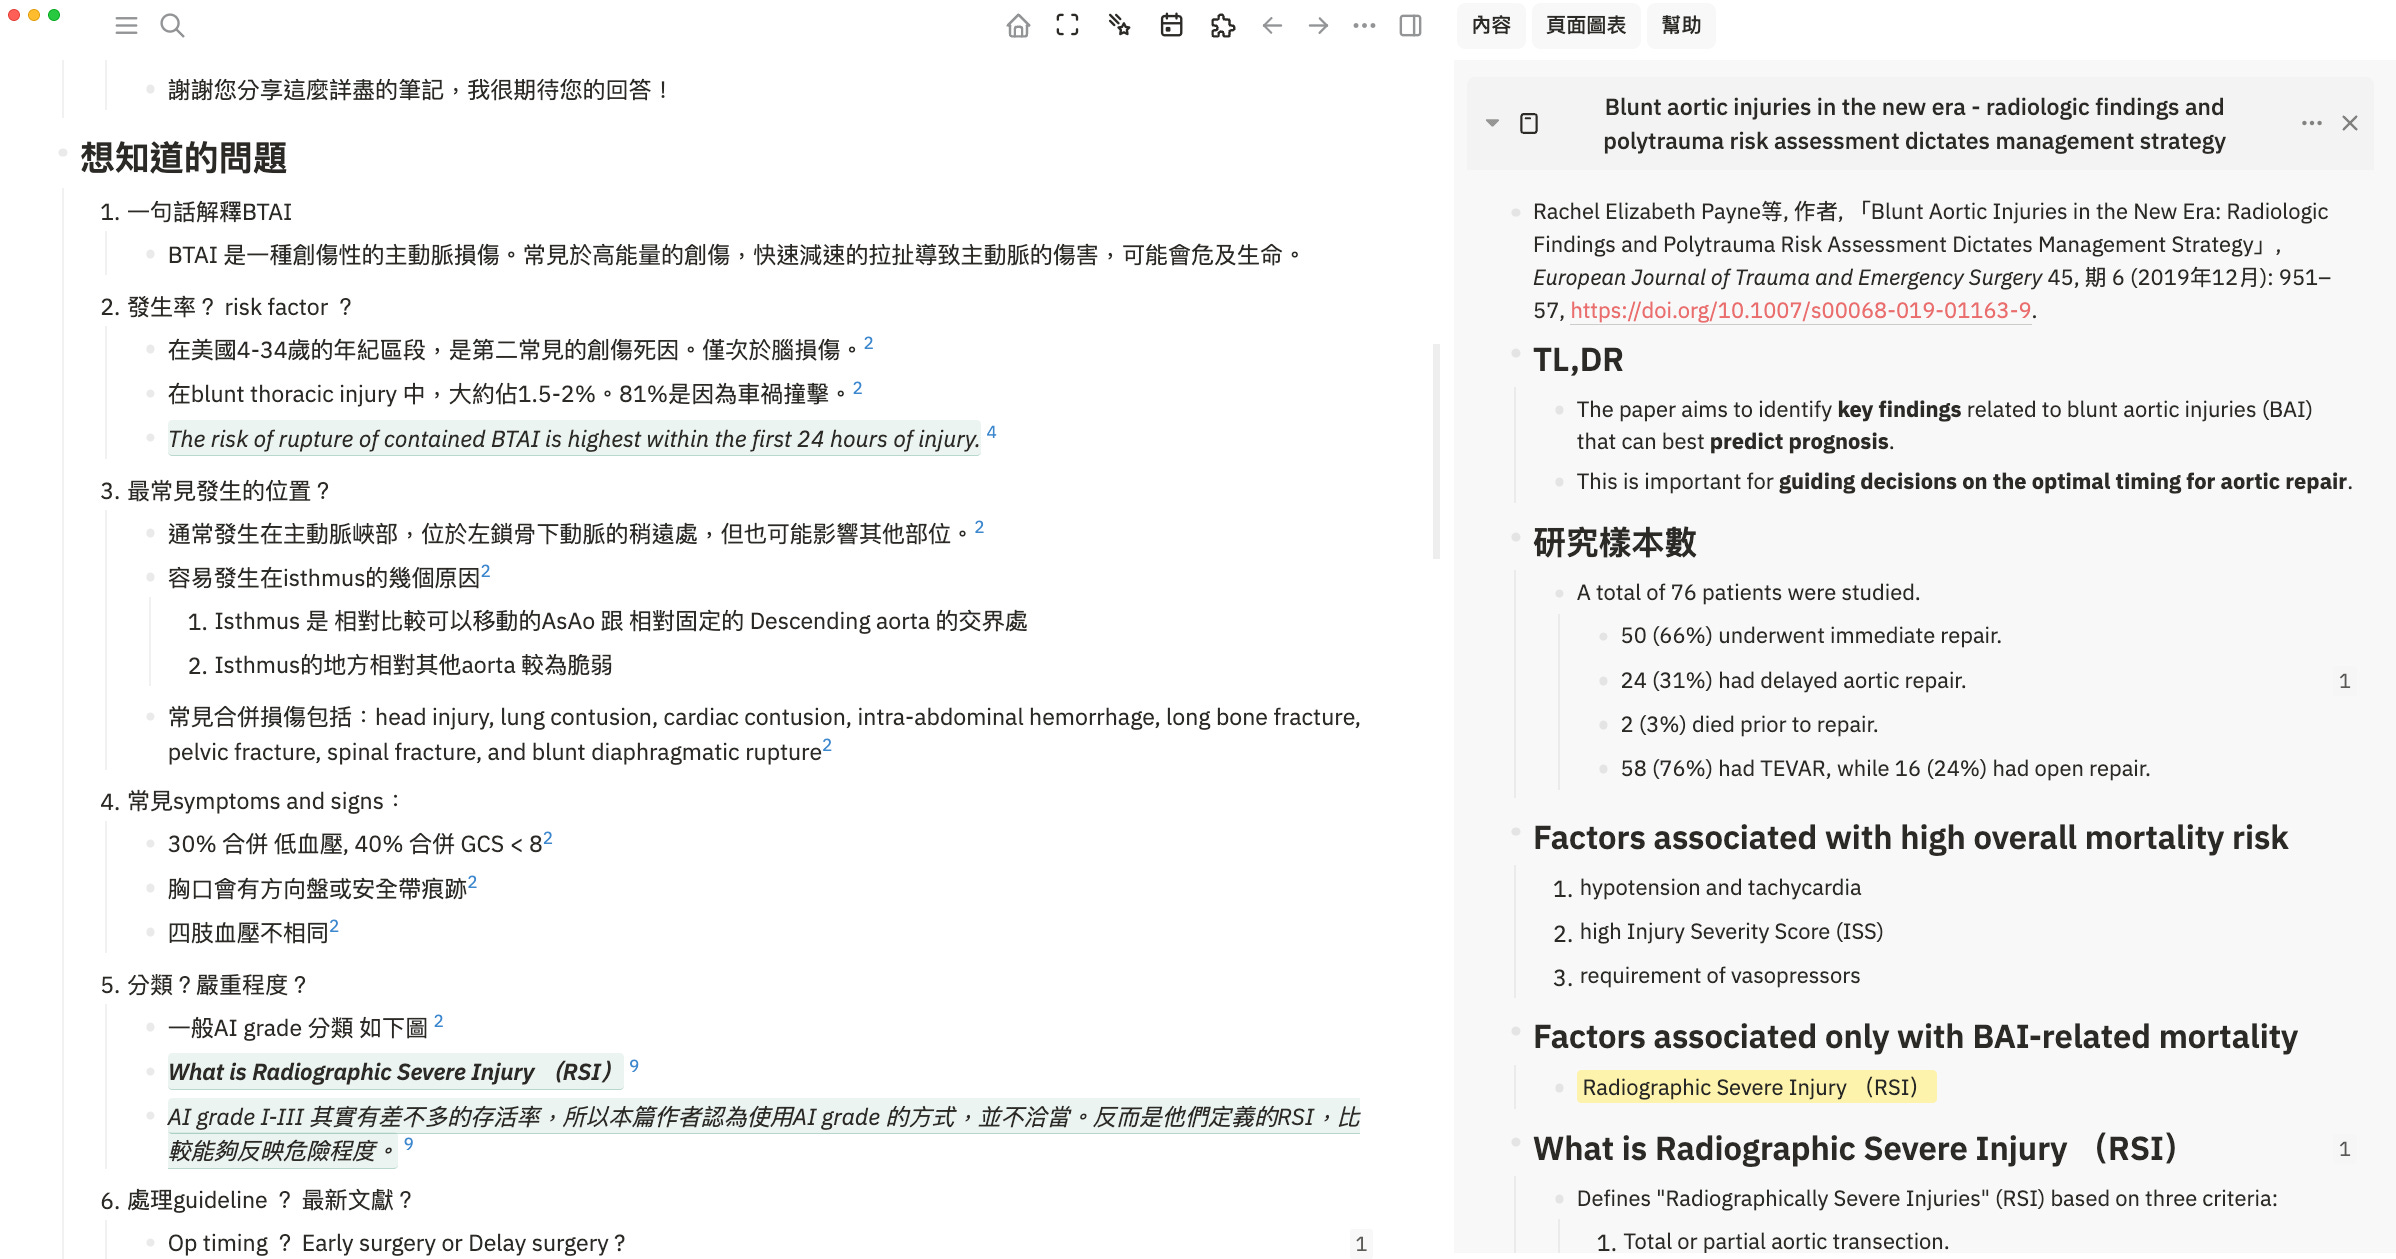Switch to 內容 sidebar tab
The height and width of the screenshot is (1259, 2396).
click(x=1491, y=26)
